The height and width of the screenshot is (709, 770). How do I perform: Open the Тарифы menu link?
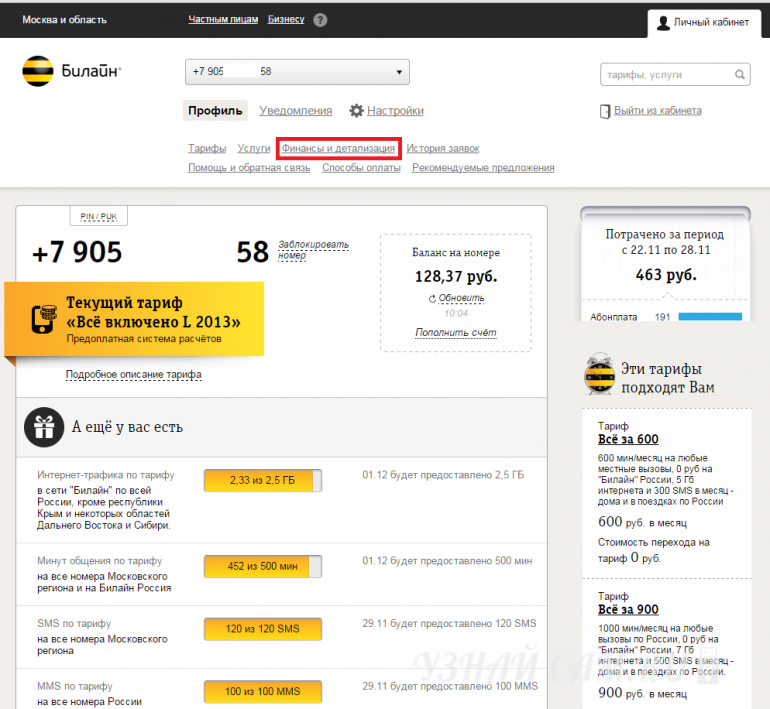207,148
